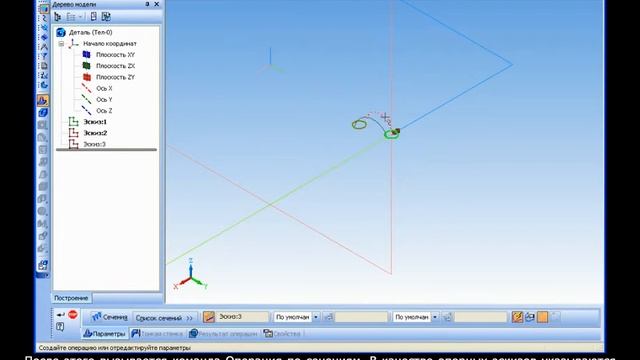Select Ось Z in the tree
Image resolution: width=640 pixels, height=360 pixels.
104,111
